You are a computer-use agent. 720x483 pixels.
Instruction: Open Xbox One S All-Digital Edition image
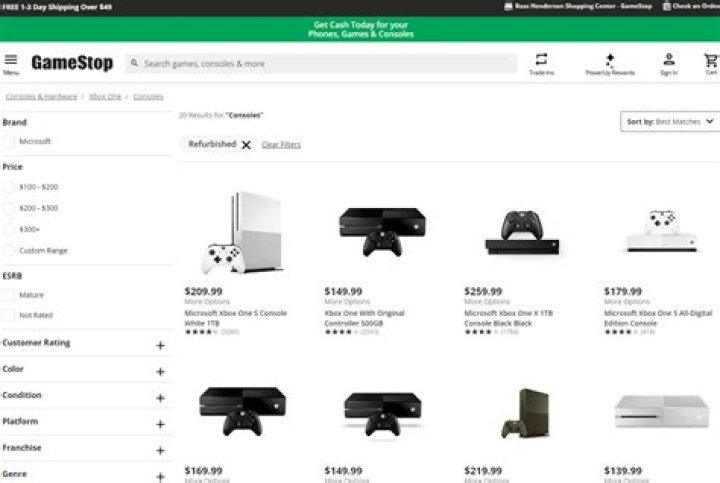(662, 231)
